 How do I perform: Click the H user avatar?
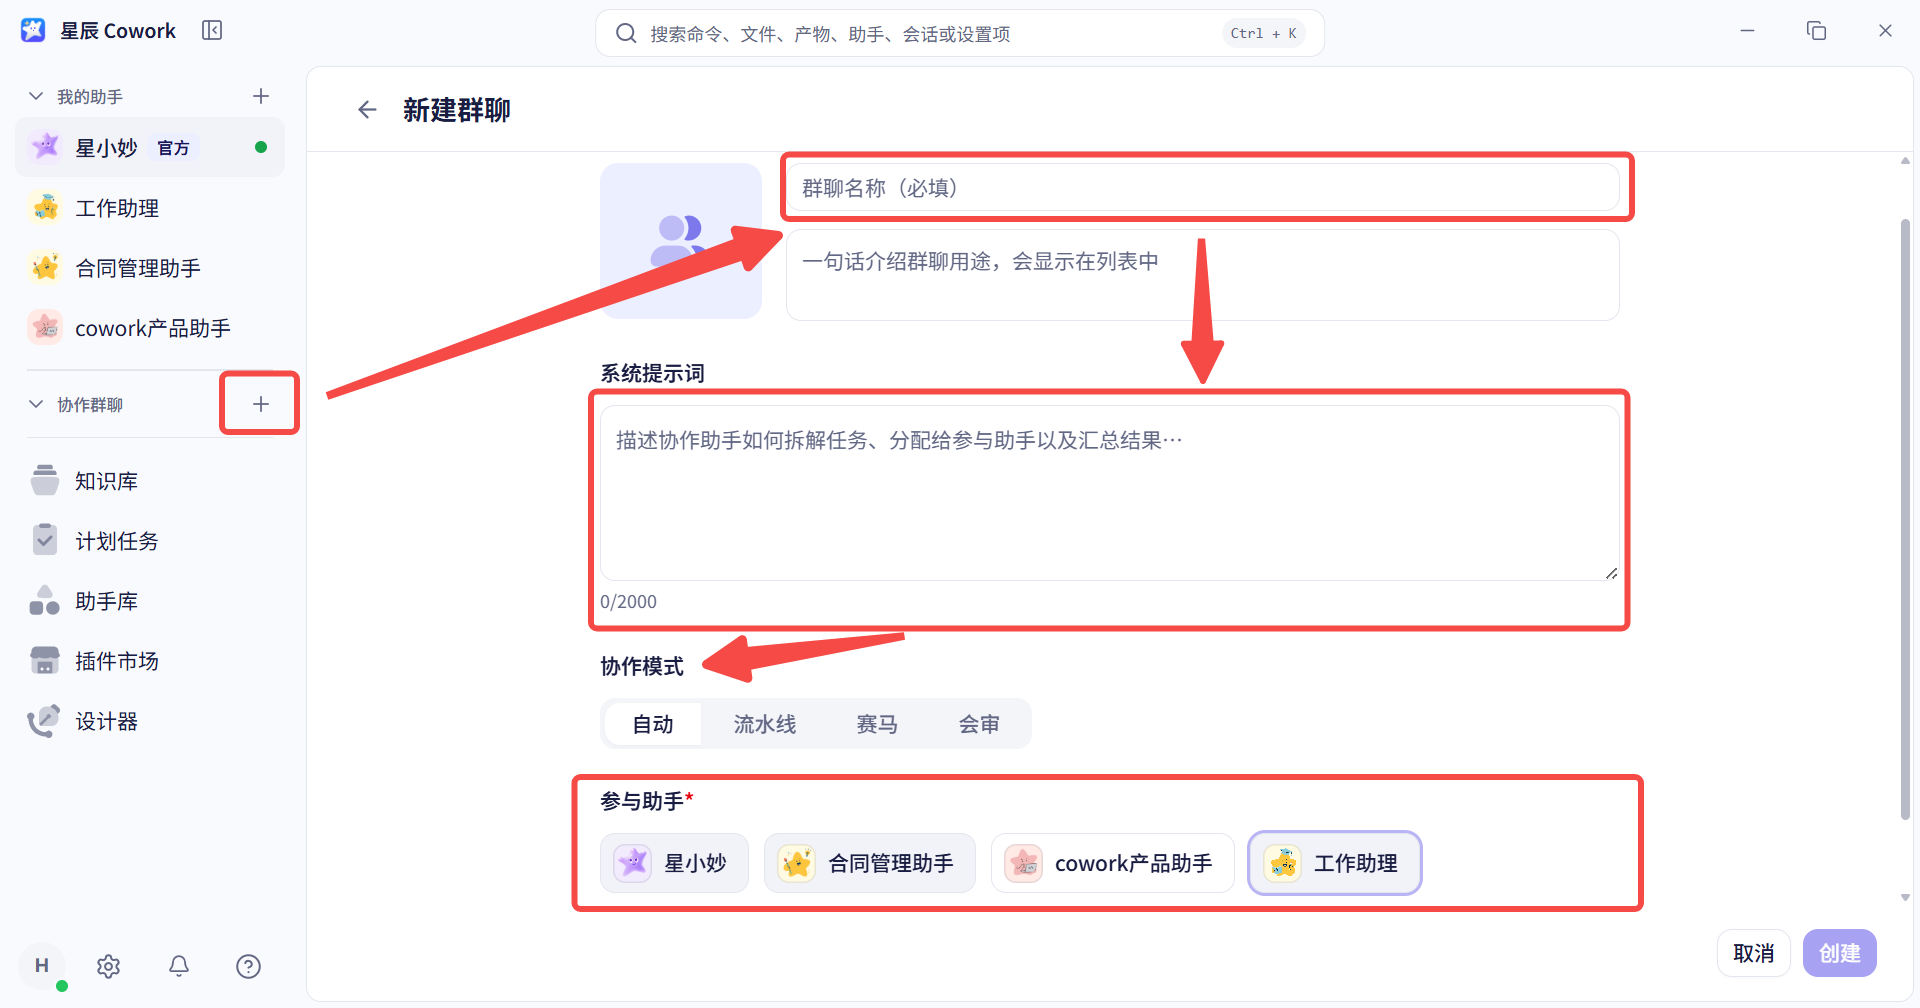click(x=42, y=966)
